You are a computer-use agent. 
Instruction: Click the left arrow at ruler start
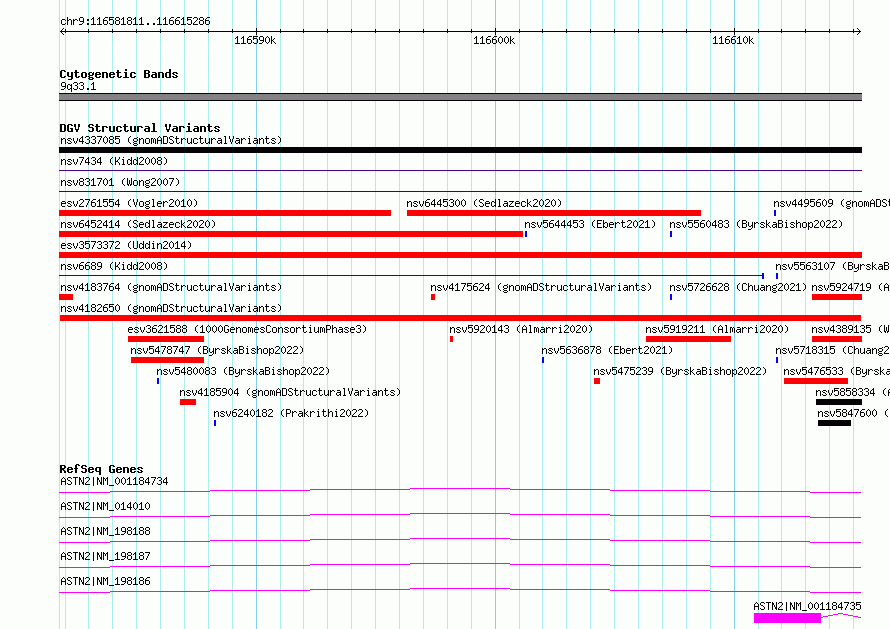[x=62, y=31]
